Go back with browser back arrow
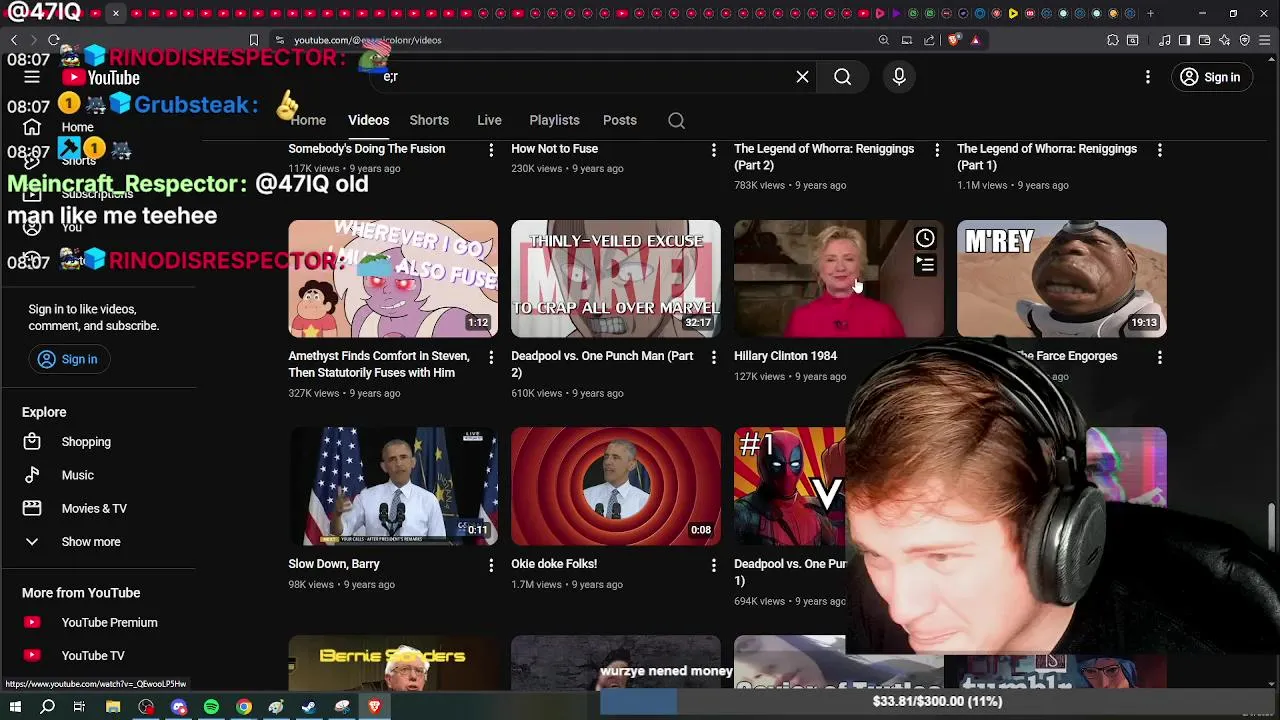This screenshot has height=720, width=1280. click(x=14, y=40)
